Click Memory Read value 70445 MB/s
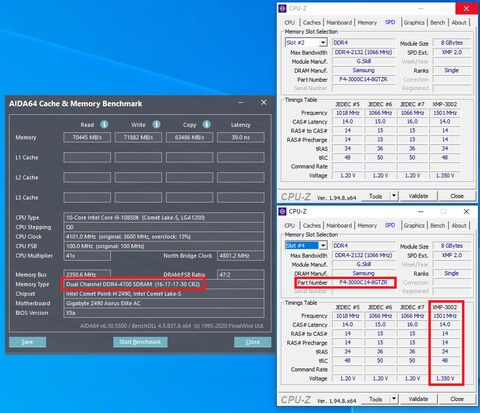Image resolution: width=480 pixels, height=413 pixels. 87,137
